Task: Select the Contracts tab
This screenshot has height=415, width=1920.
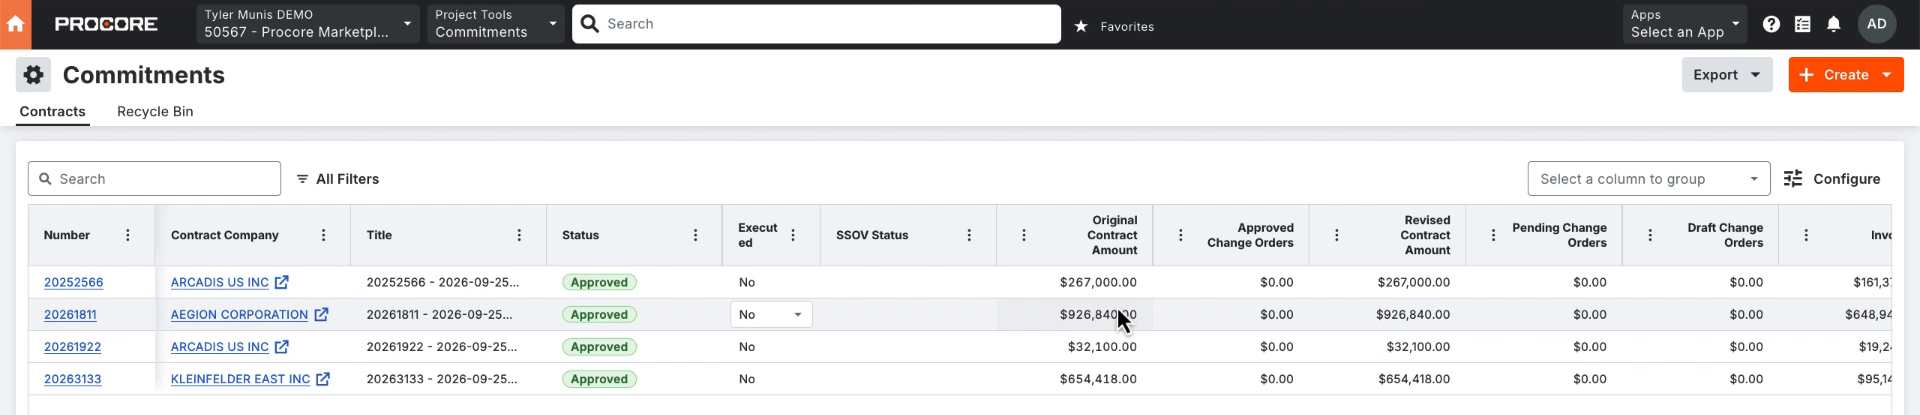Action: coord(53,112)
